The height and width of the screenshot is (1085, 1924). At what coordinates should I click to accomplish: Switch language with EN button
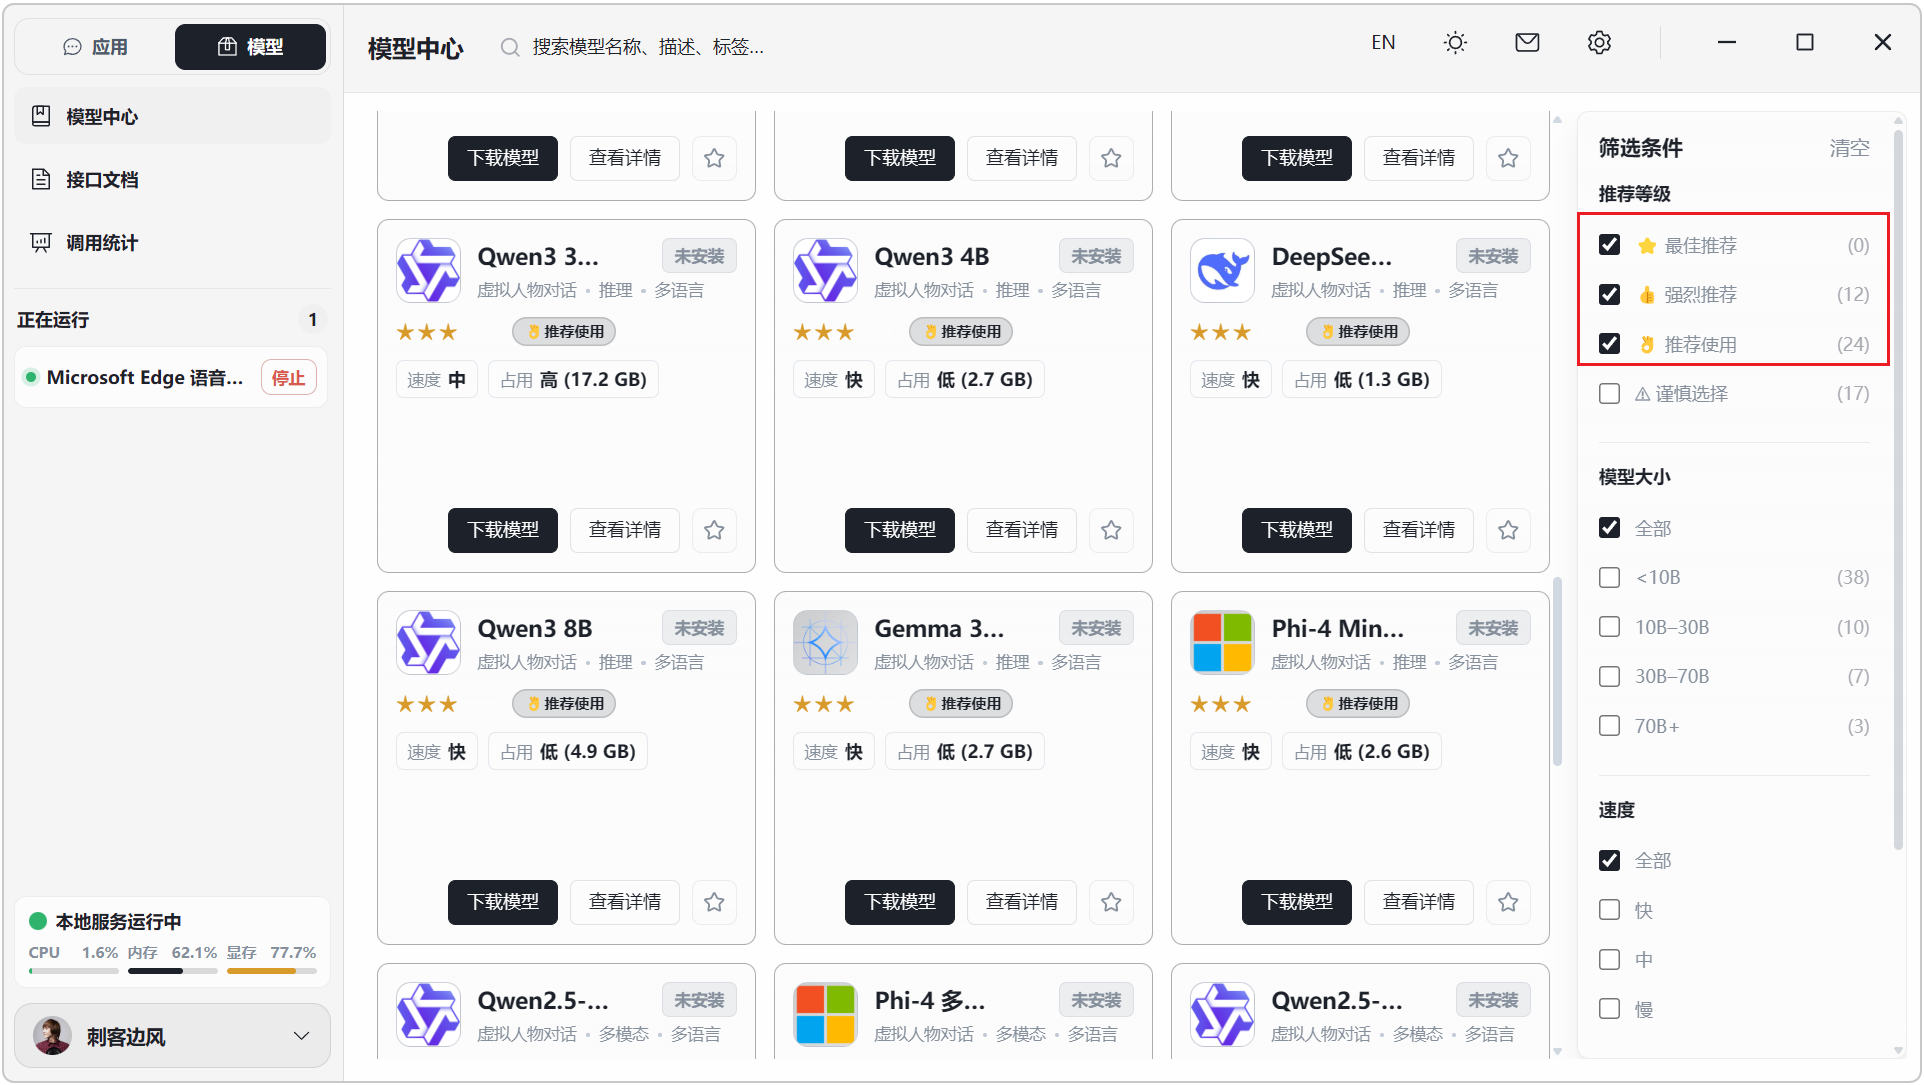[1383, 43]
